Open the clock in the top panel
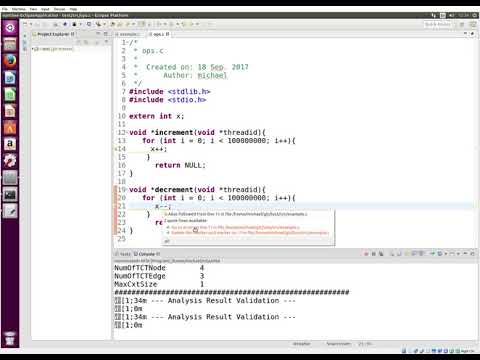This screenshot has height=360, width=480. pyautogui.click(x=463, y=15)
